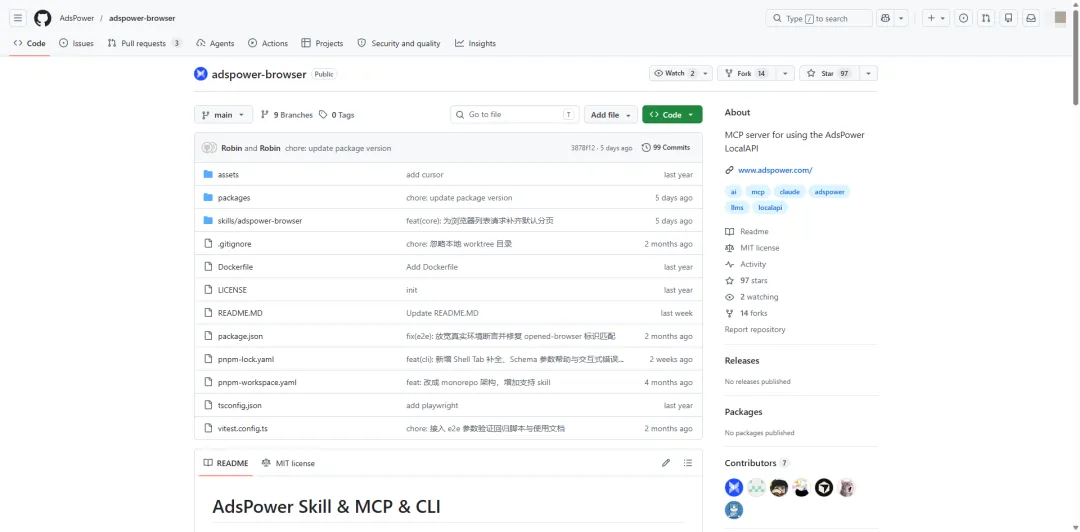
Task: Open the packages folder
Action: click(x=234, y=198)
